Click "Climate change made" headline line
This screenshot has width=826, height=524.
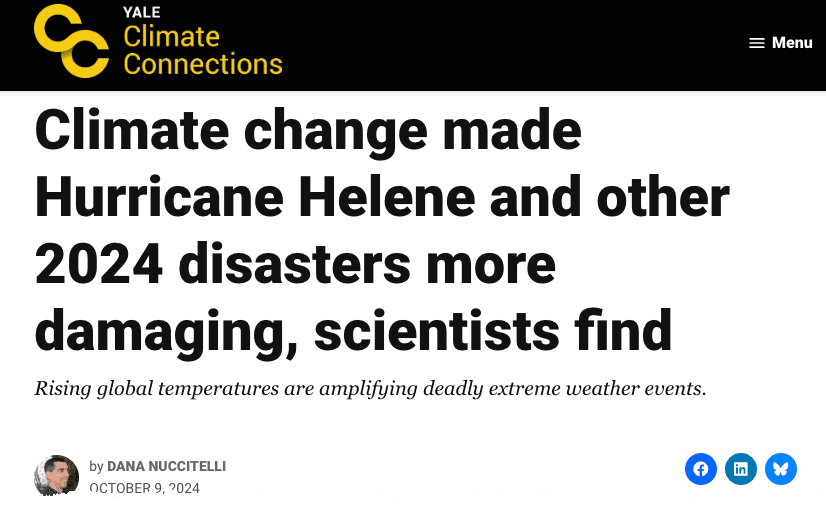click(308, 133)
